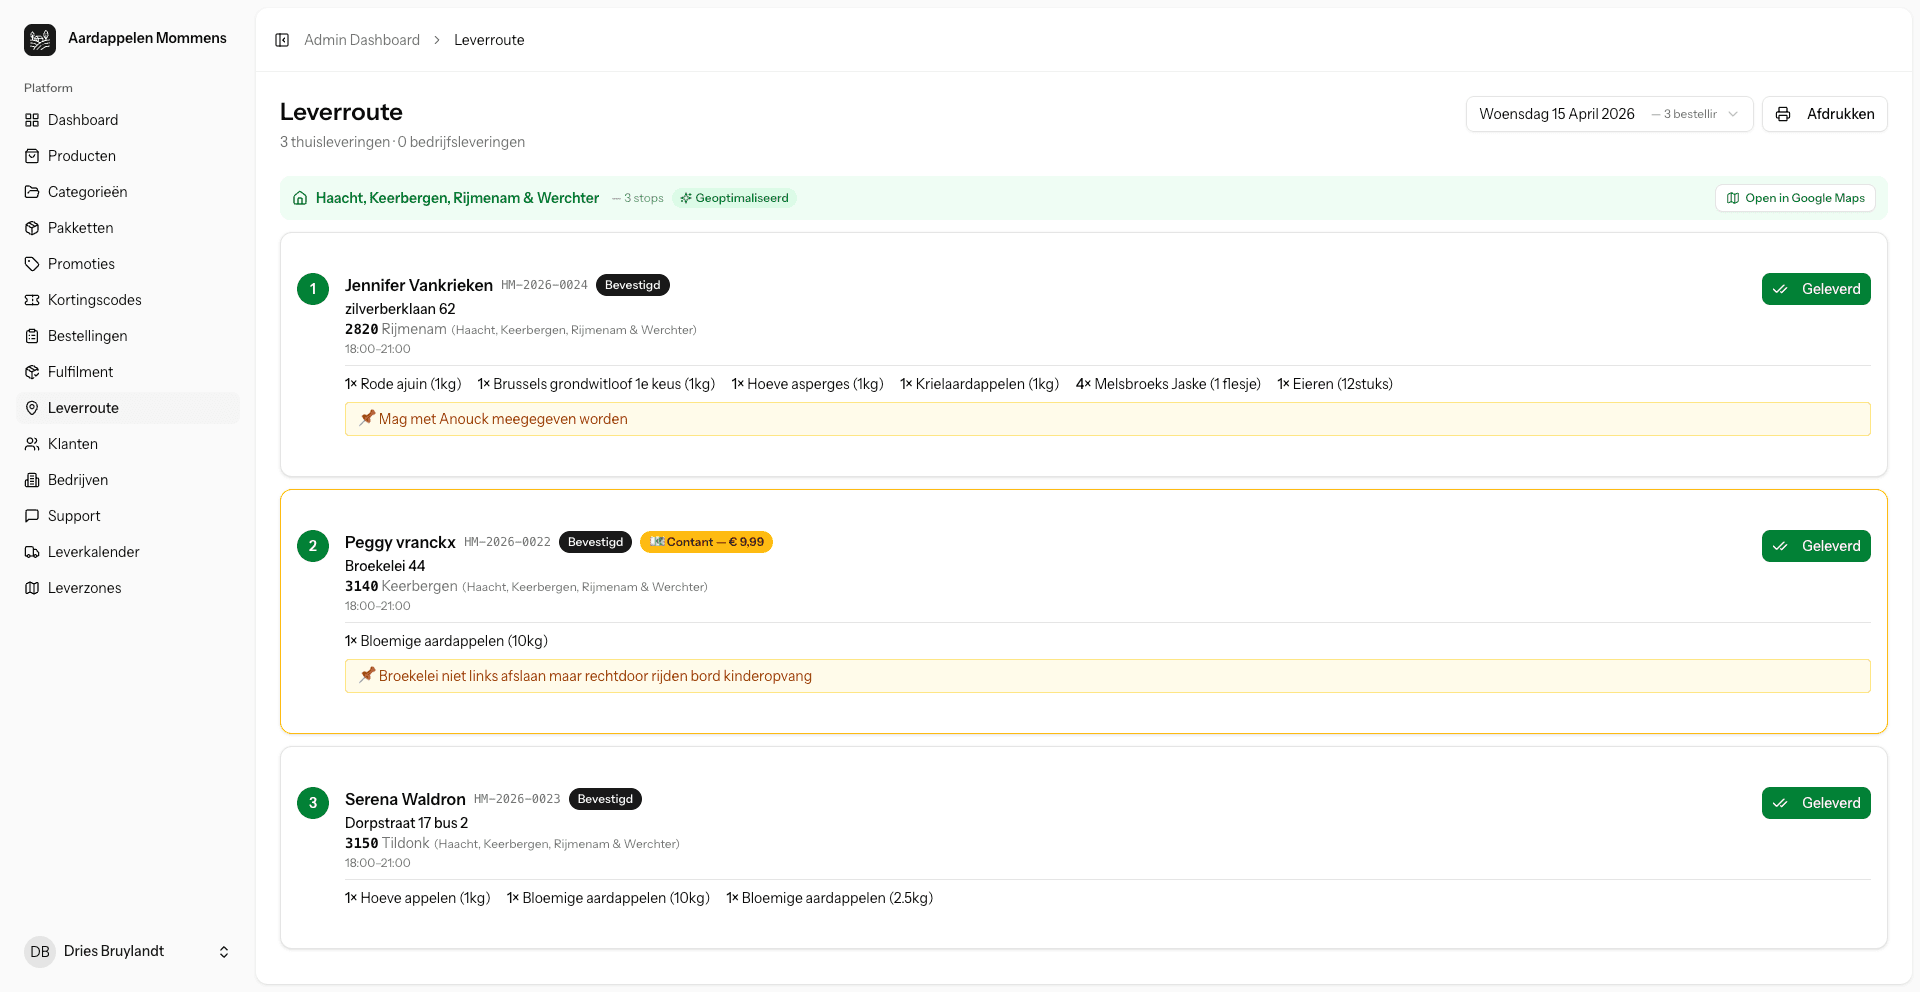The image size is (1920, 992).
Task: Click the Bevestigd badge for Serena Waldron
Action: point(605,799)
